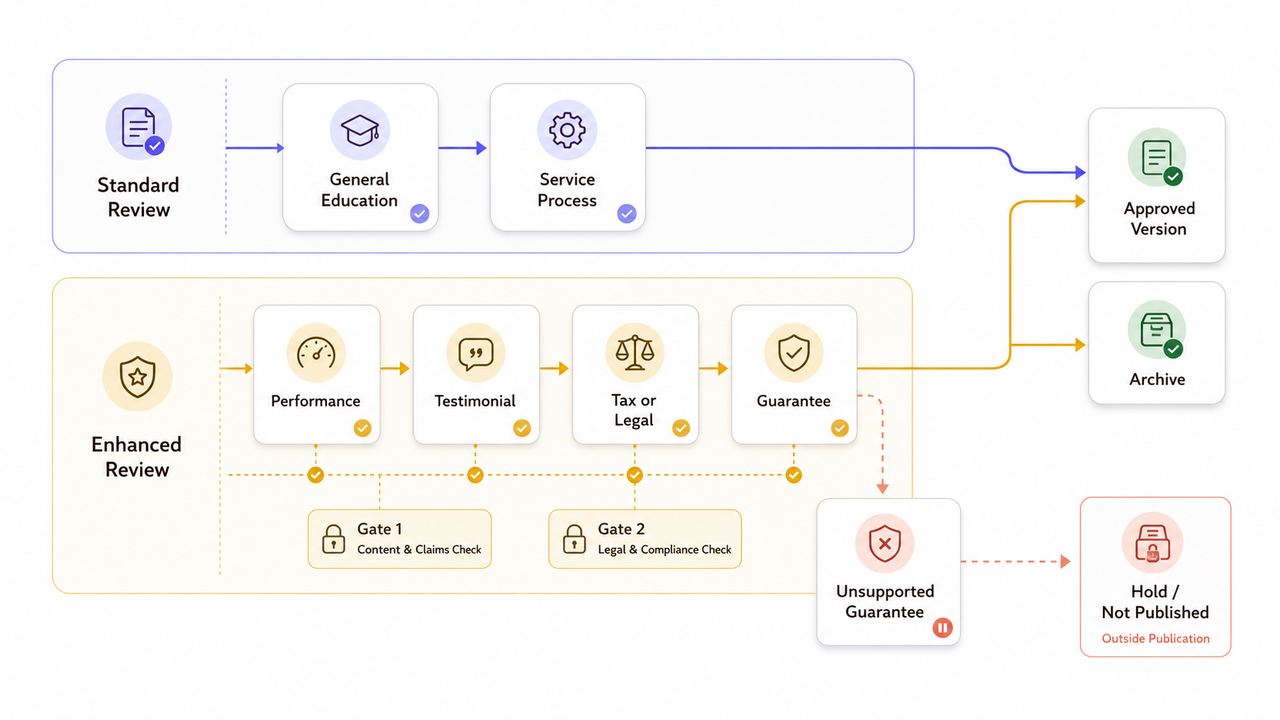The height and width of the screenshot is (720, 1280).
Task: Click the 'Outside Publication' red caption
Action: [x=1155, y=638]
